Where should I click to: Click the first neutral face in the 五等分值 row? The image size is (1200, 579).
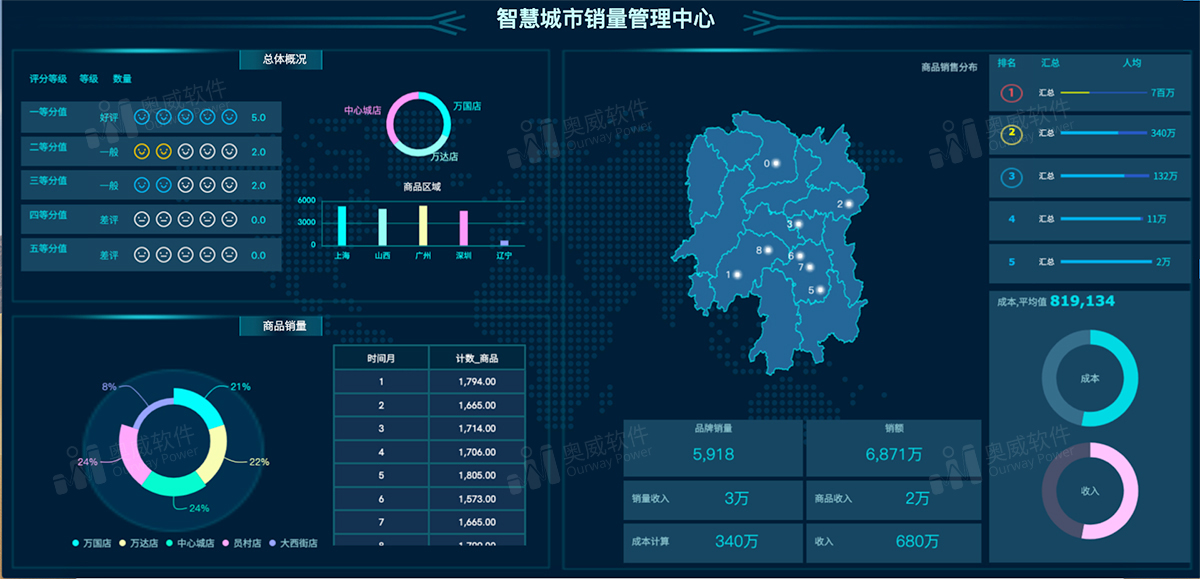pos(141,255)
